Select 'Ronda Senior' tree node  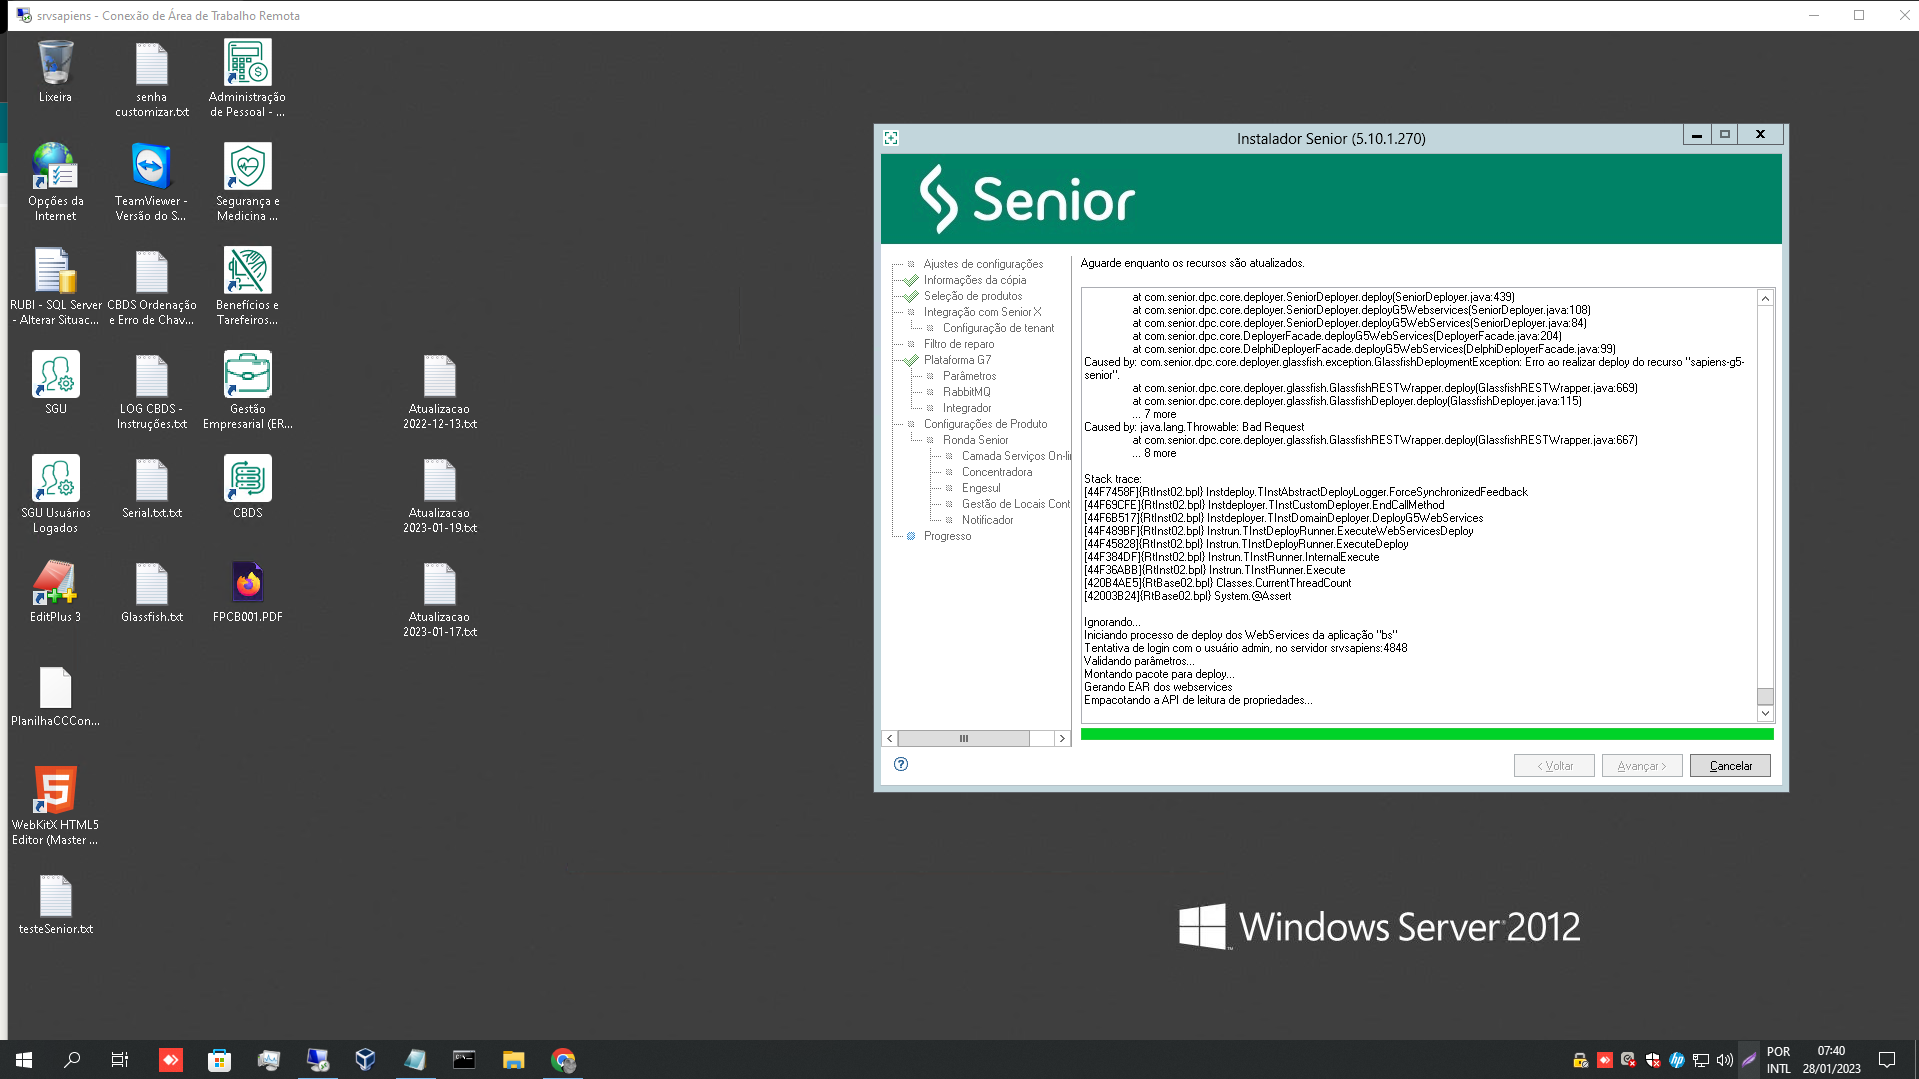(975, 440)
